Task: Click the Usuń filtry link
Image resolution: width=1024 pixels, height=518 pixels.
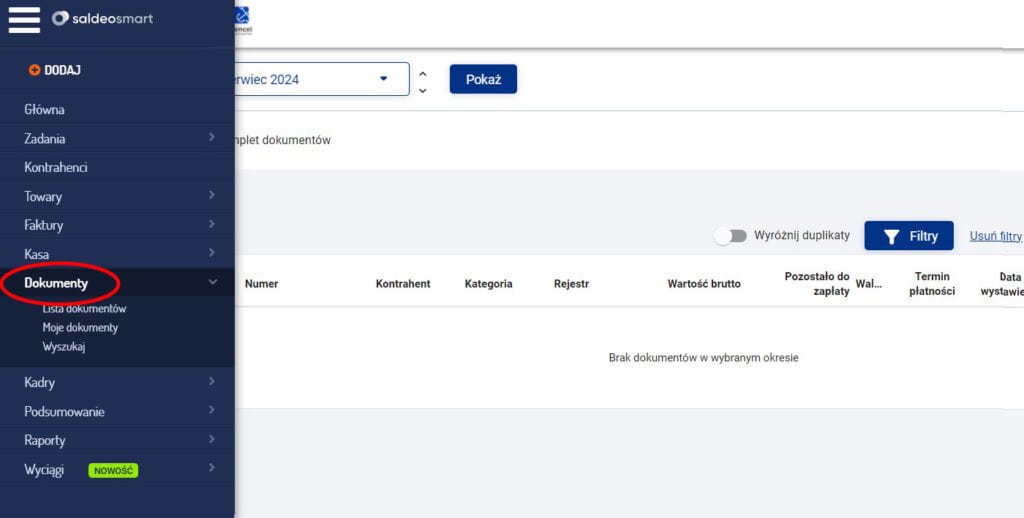Action: [x=995, y=236]
